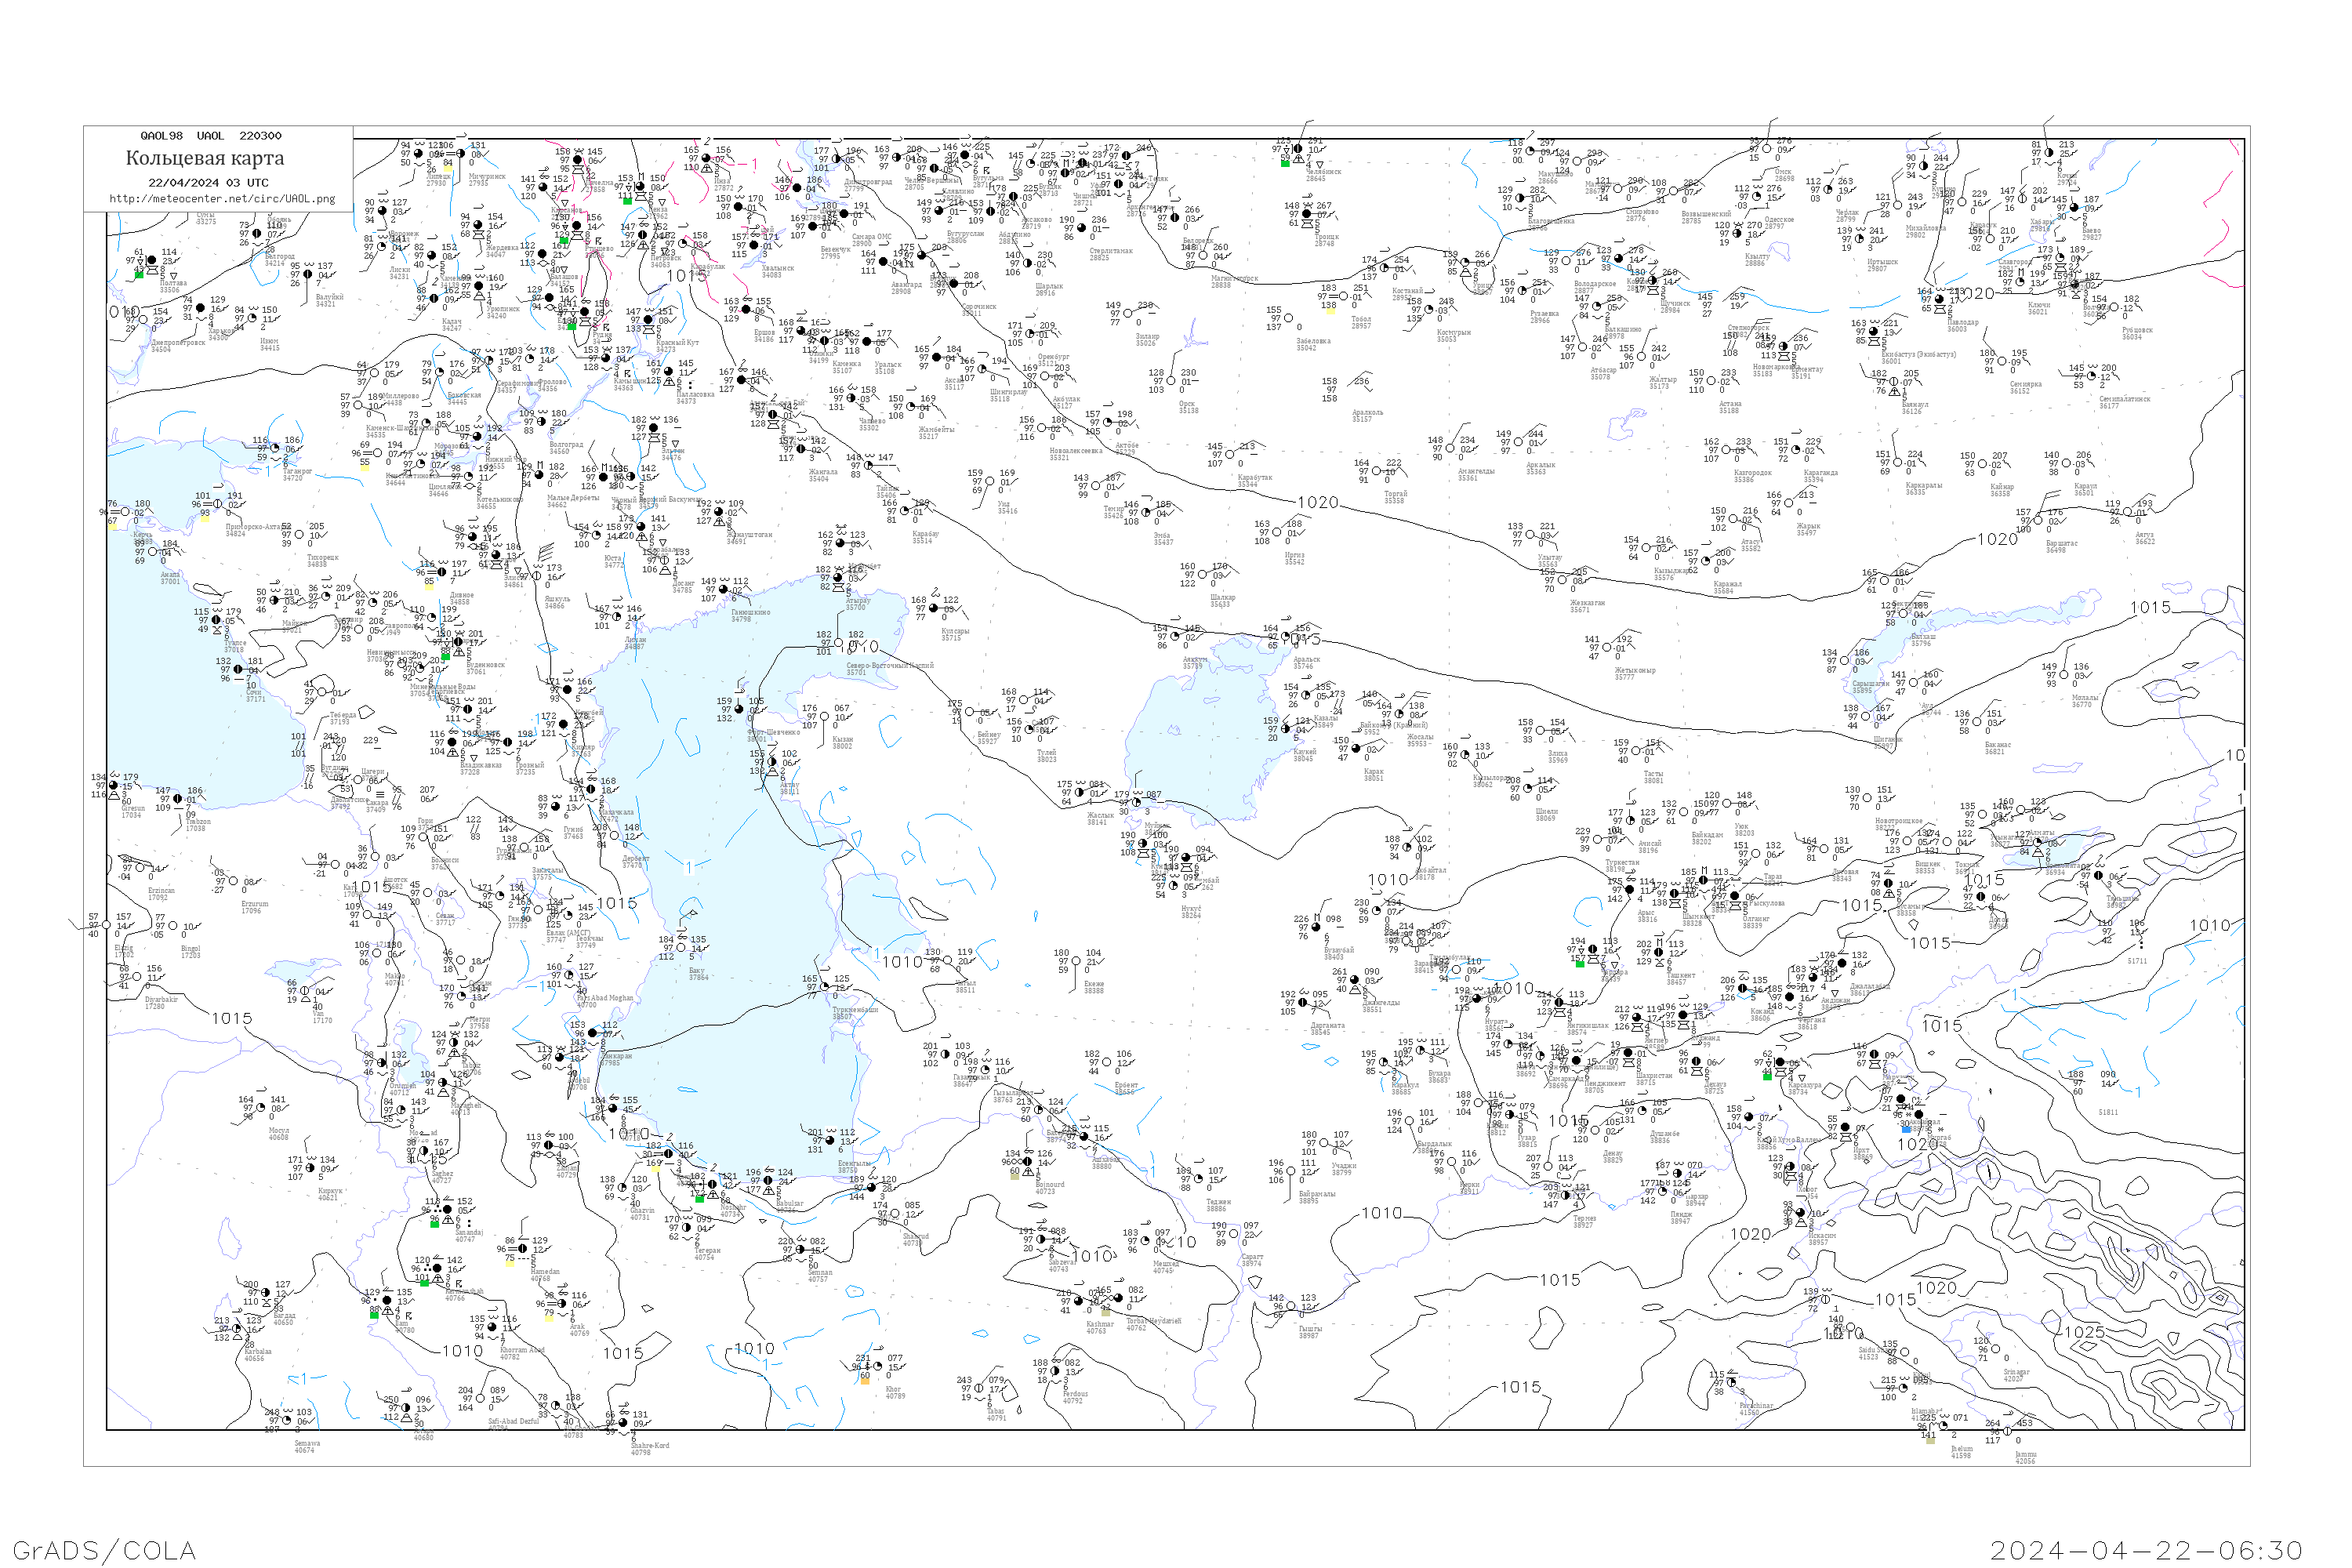Image resolution: width=2352 pixels, height=1568 pixels.
Task: Click the Липецк station filled circle
Action: [418, 154]
